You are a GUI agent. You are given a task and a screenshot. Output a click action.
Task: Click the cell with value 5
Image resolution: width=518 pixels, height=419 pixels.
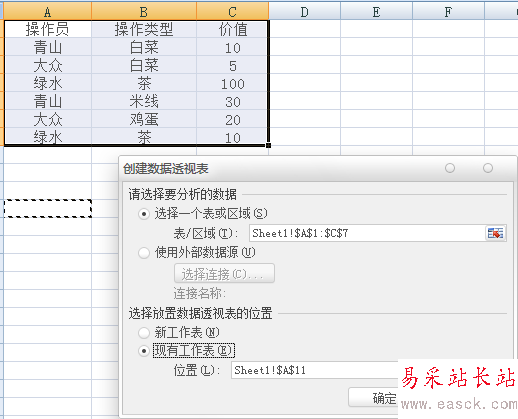(x=233, y=65)
